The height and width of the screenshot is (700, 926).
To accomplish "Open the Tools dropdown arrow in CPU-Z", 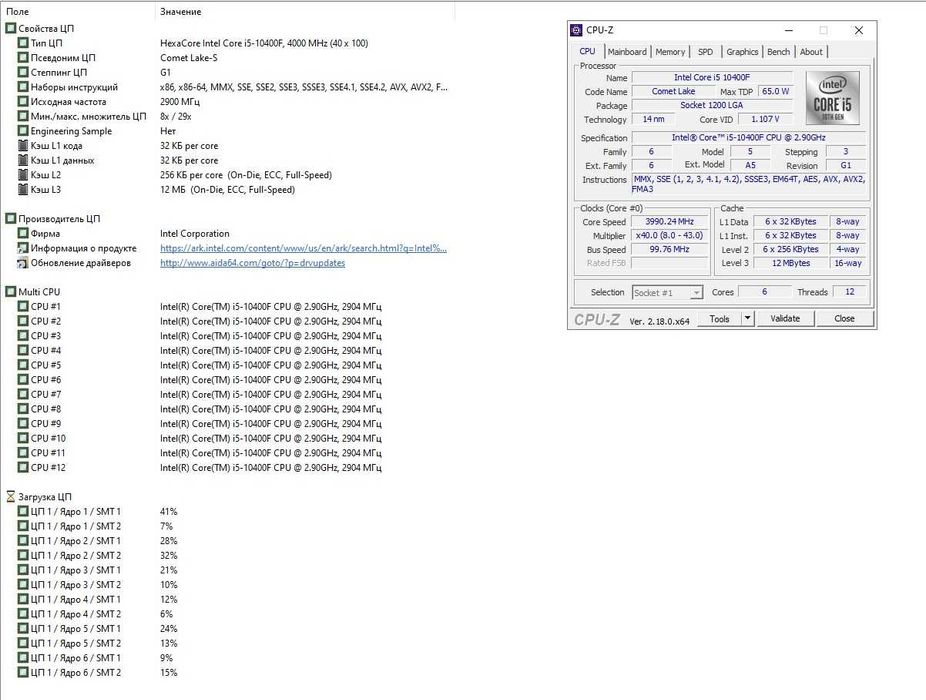I will pos(747,318).
